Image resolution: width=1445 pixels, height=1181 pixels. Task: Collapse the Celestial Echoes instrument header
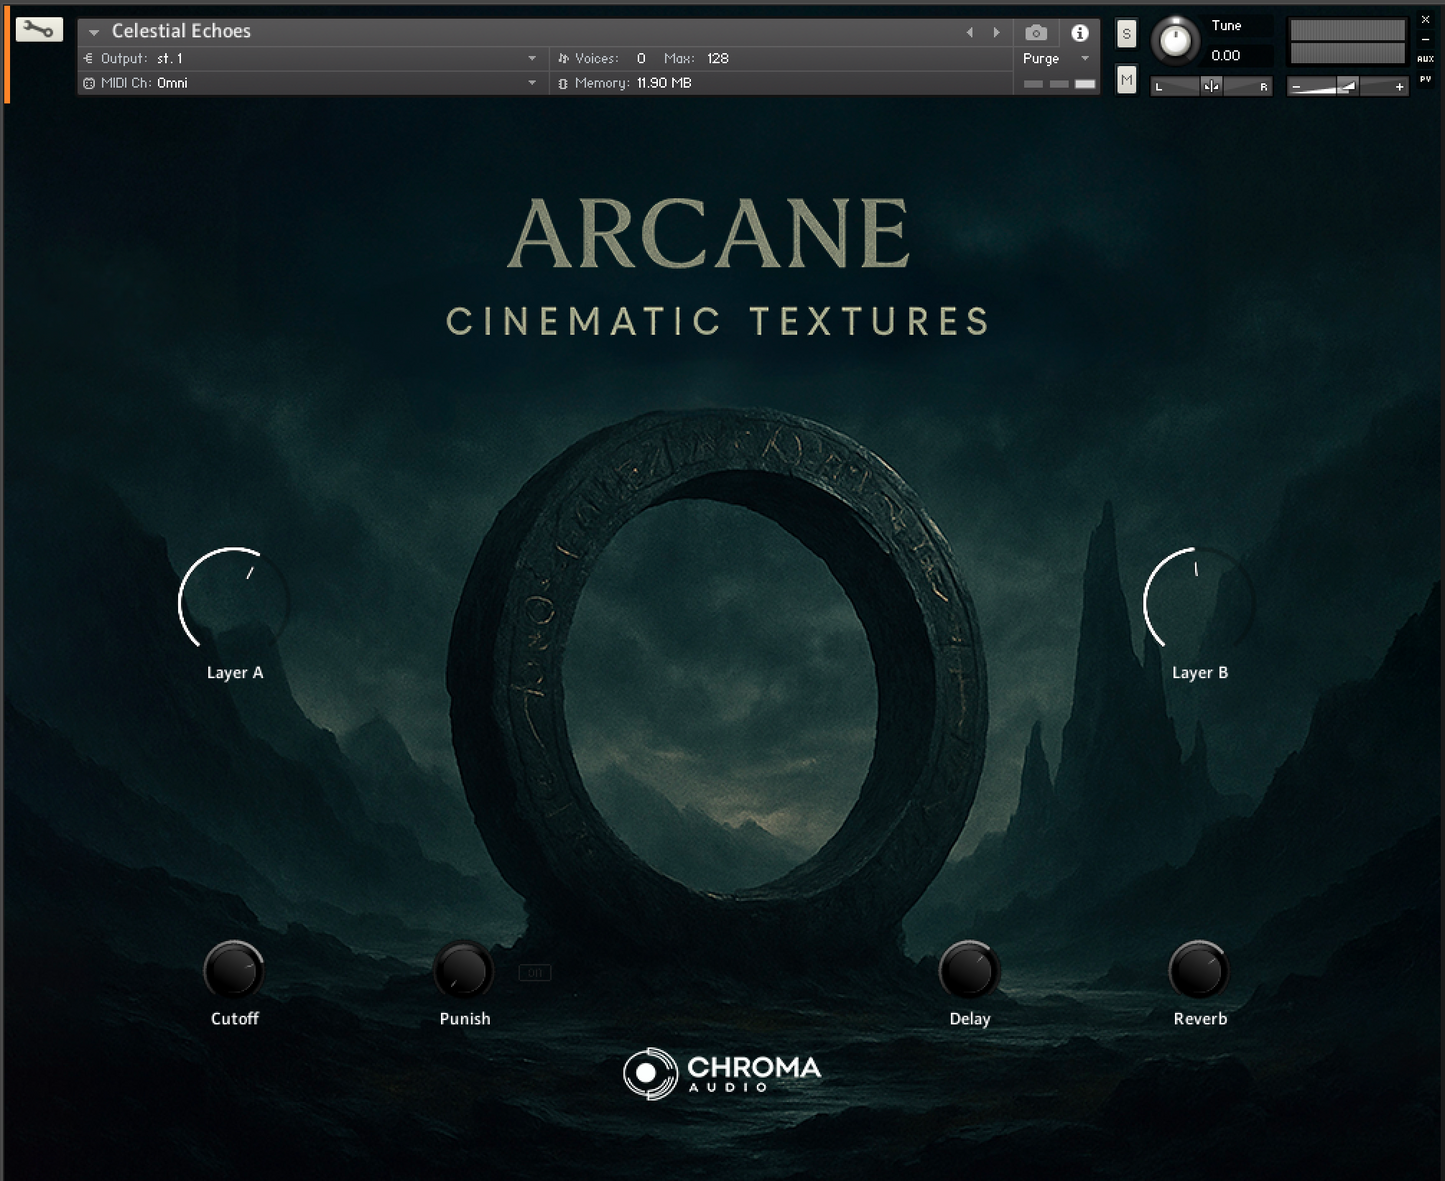[x=93, y=31]
